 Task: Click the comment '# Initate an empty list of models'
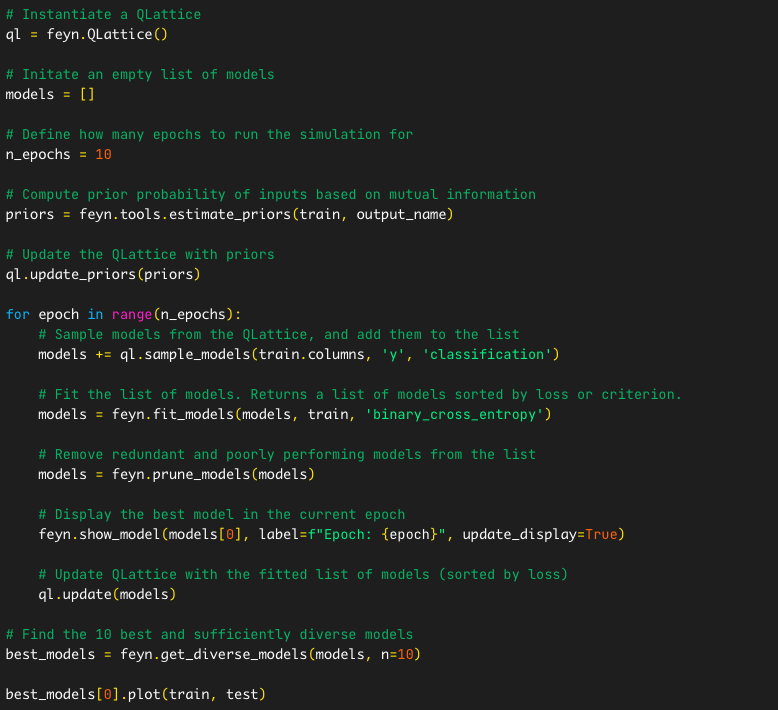pyautogui.click(x=140, y=74)
